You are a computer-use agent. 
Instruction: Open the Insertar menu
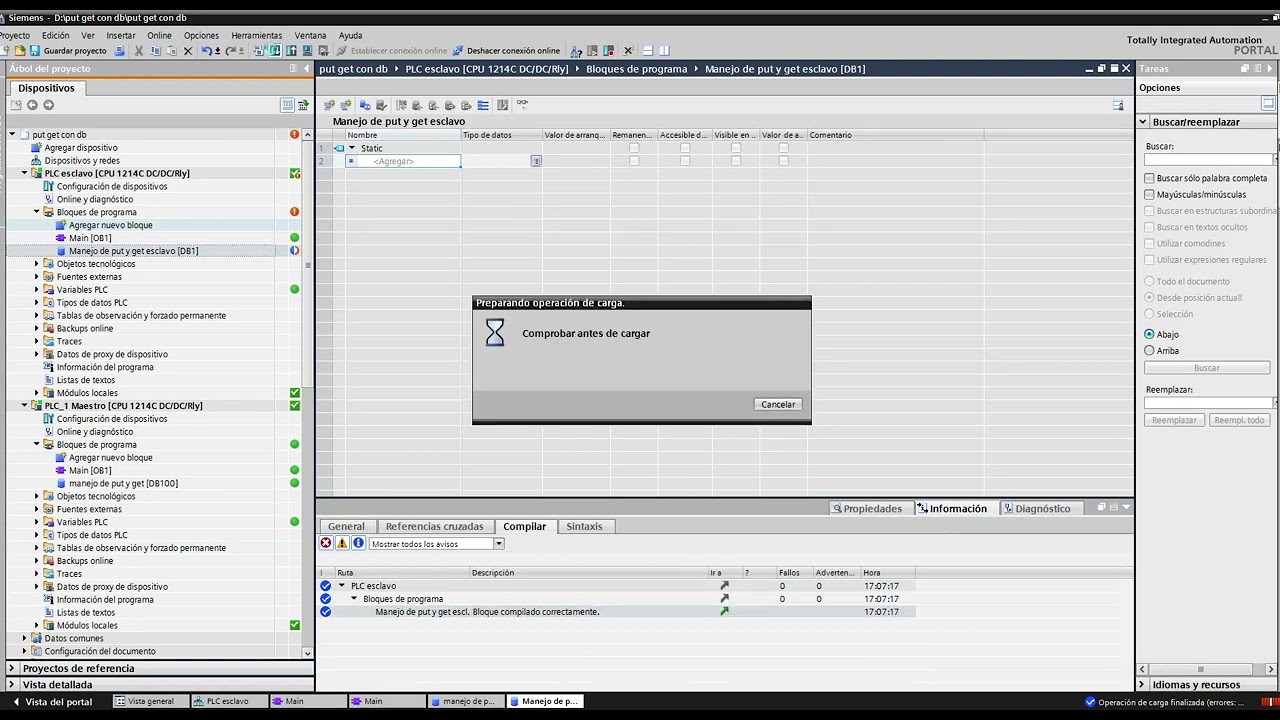(x=121, y=35)
